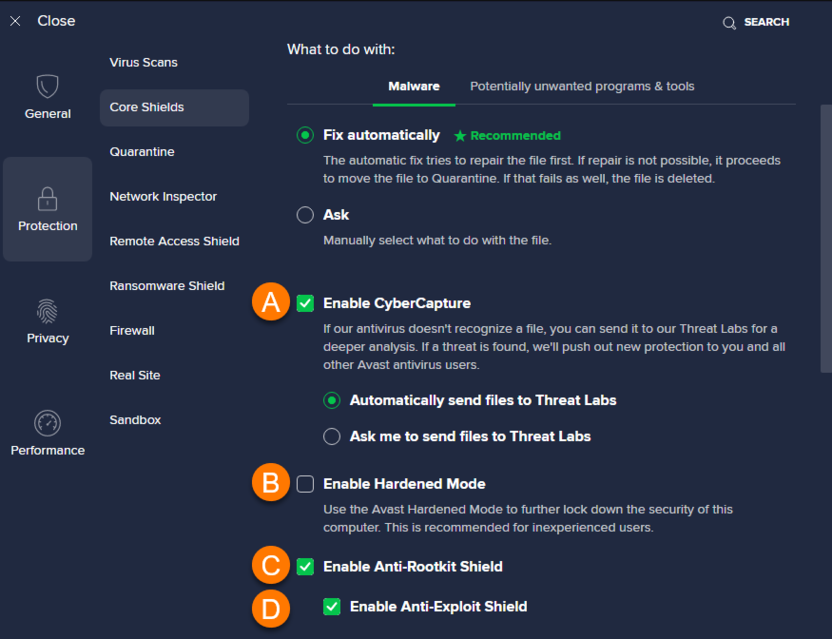Open the Privacy fingerprint icon

point(47,311)
